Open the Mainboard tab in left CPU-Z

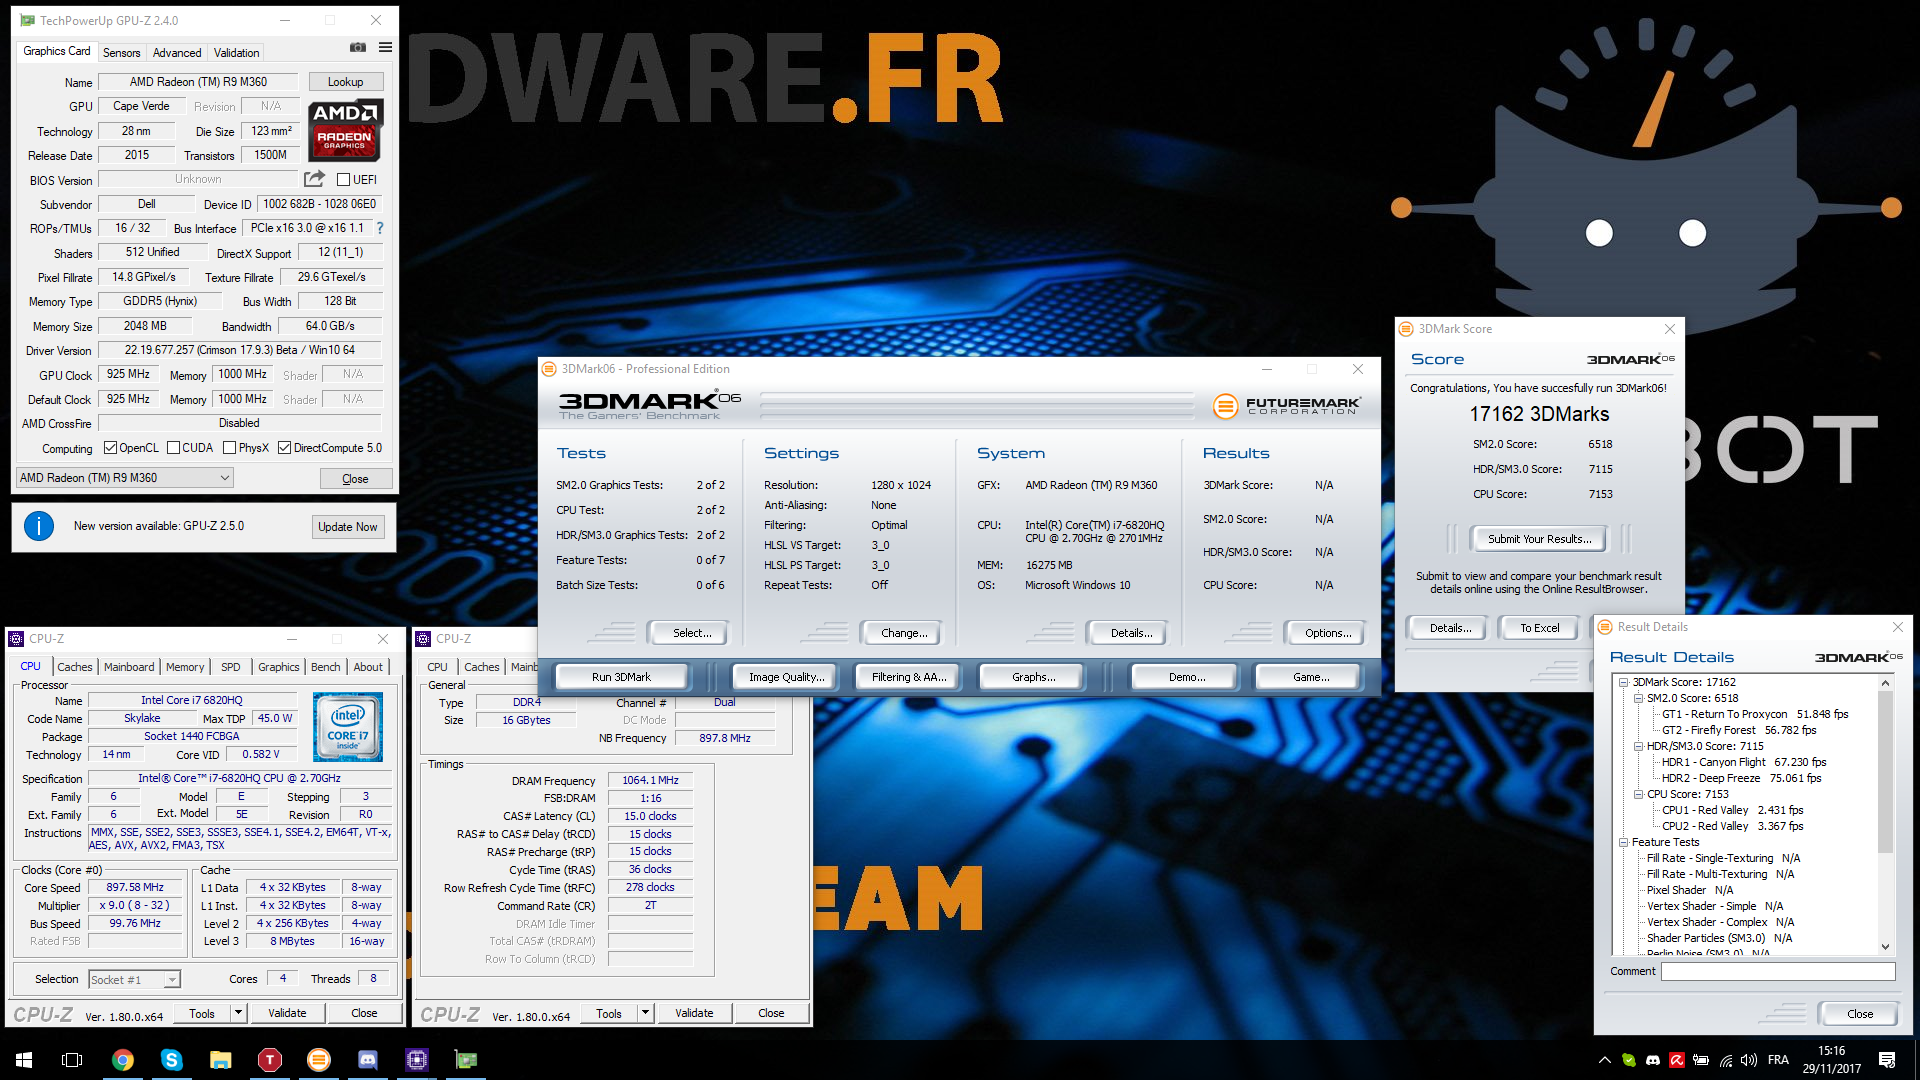(129, 667)
